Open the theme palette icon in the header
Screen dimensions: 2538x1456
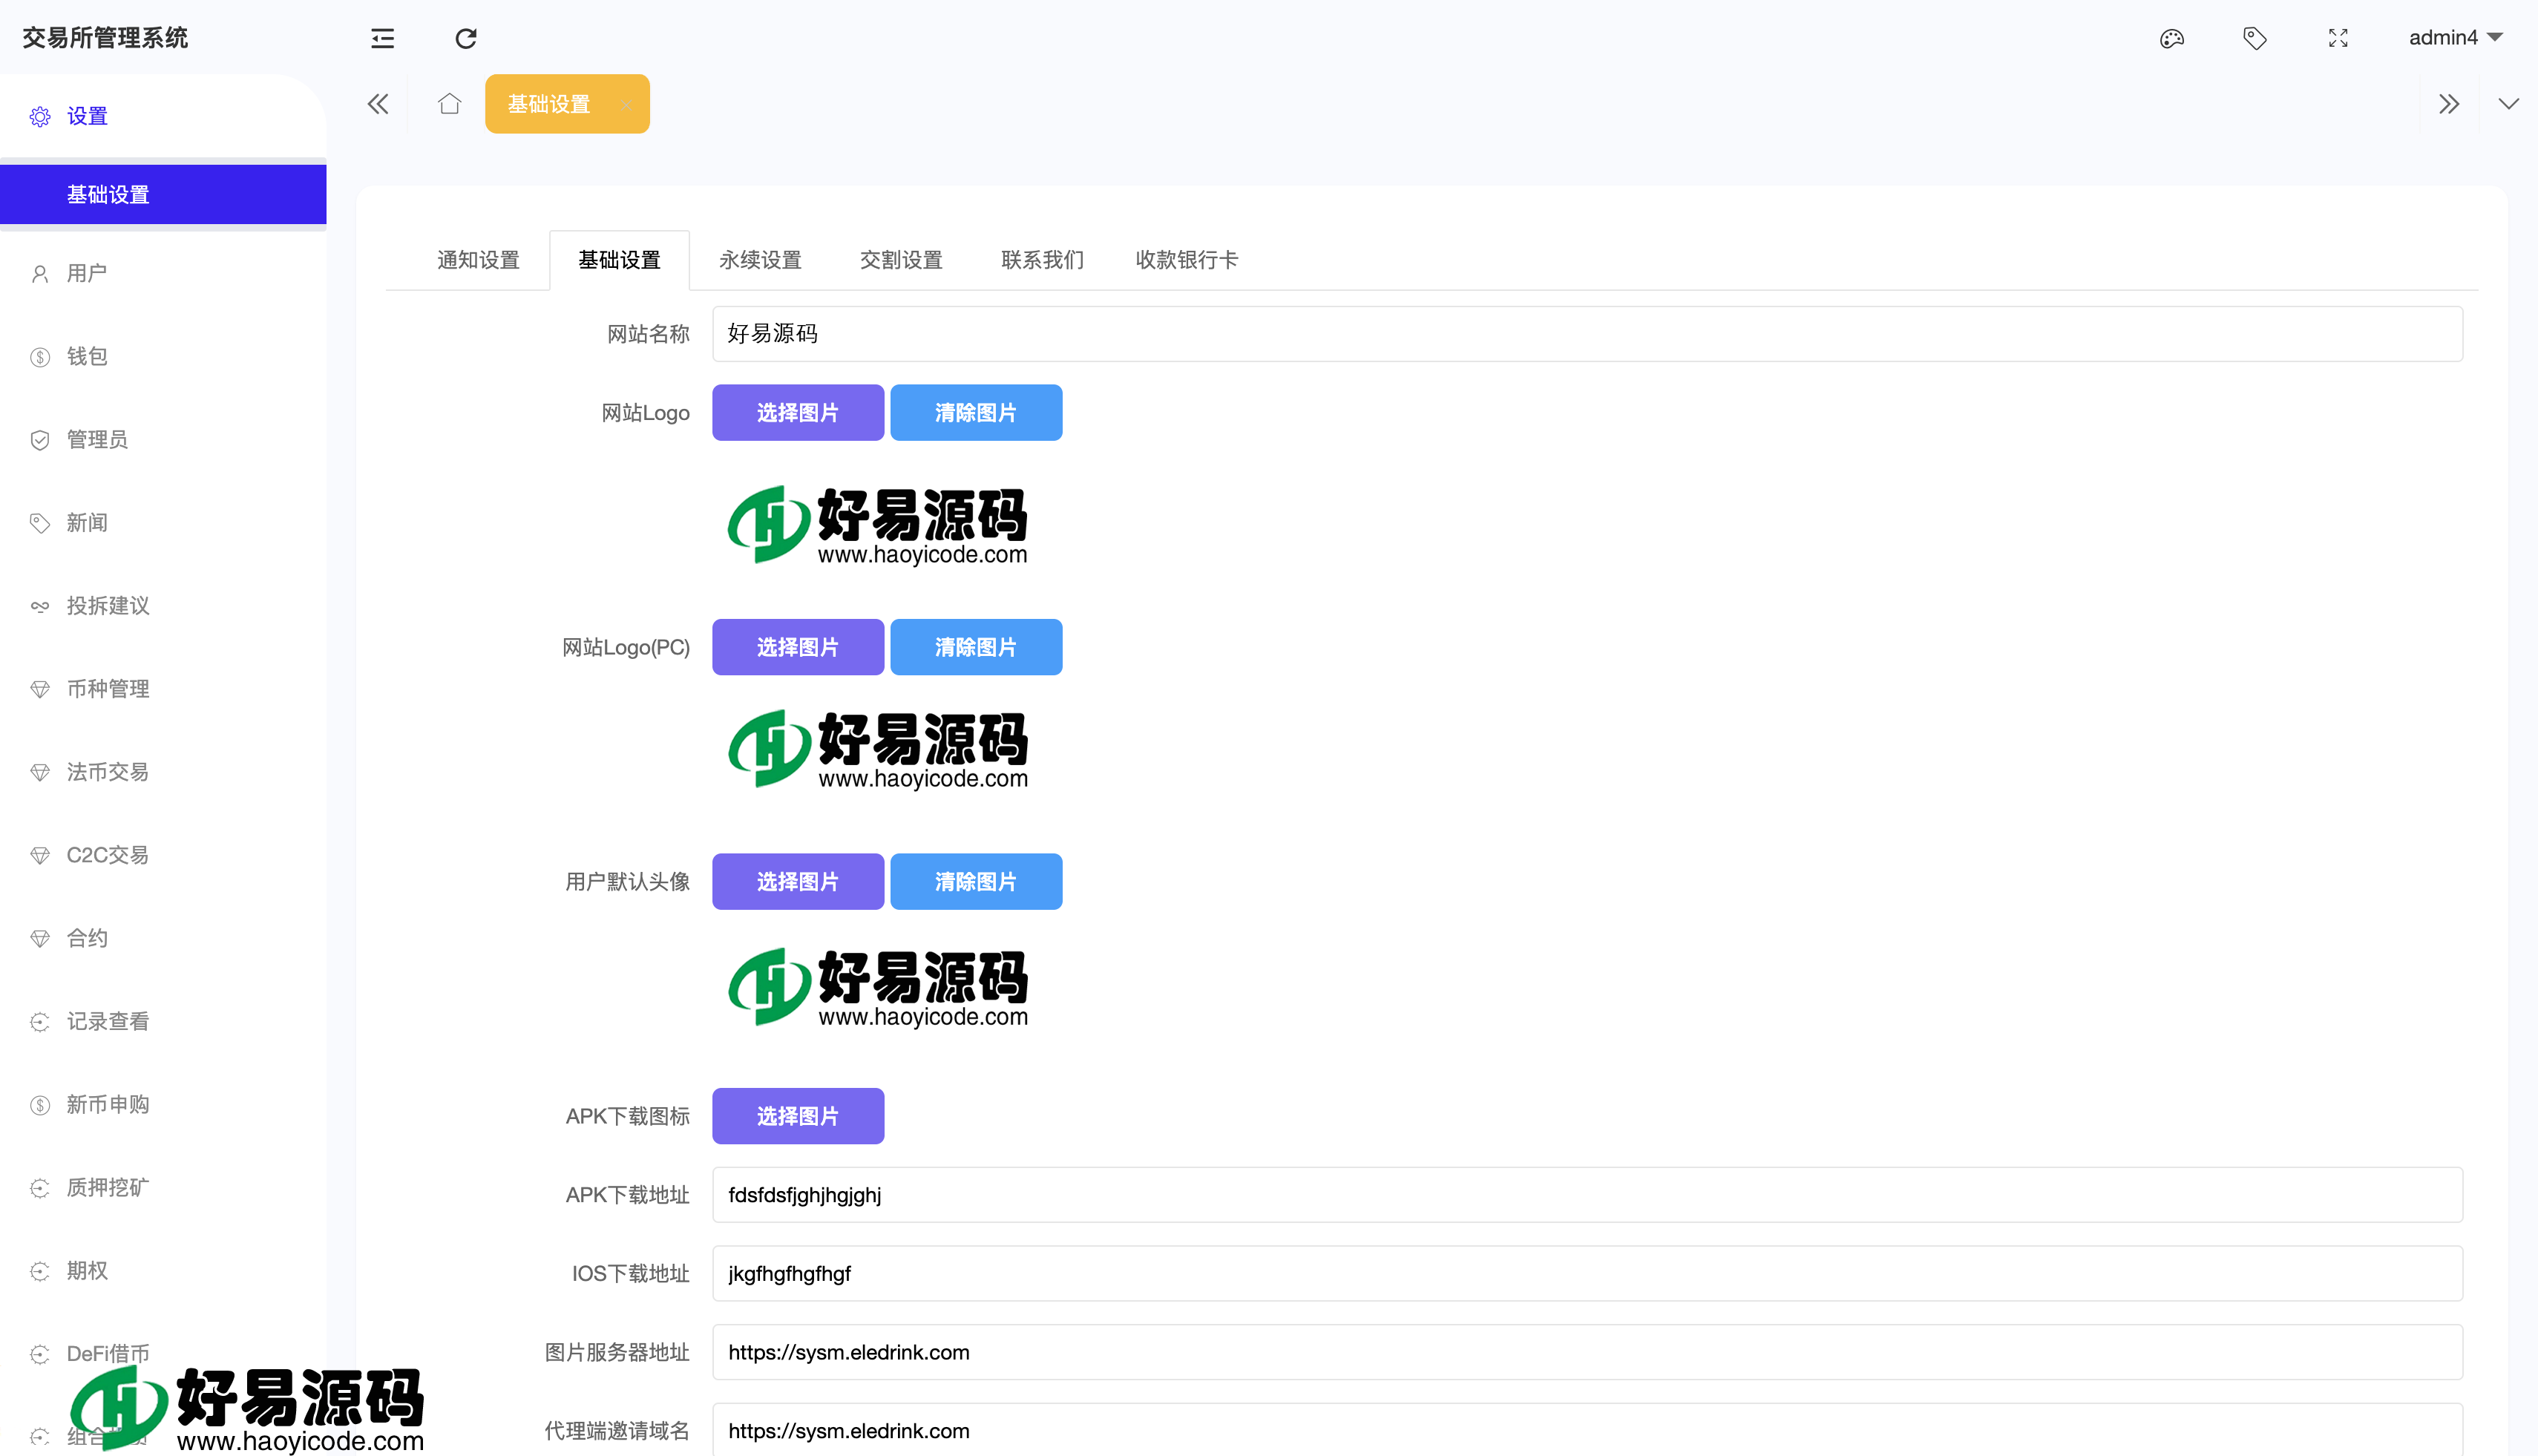(2171, 38)
